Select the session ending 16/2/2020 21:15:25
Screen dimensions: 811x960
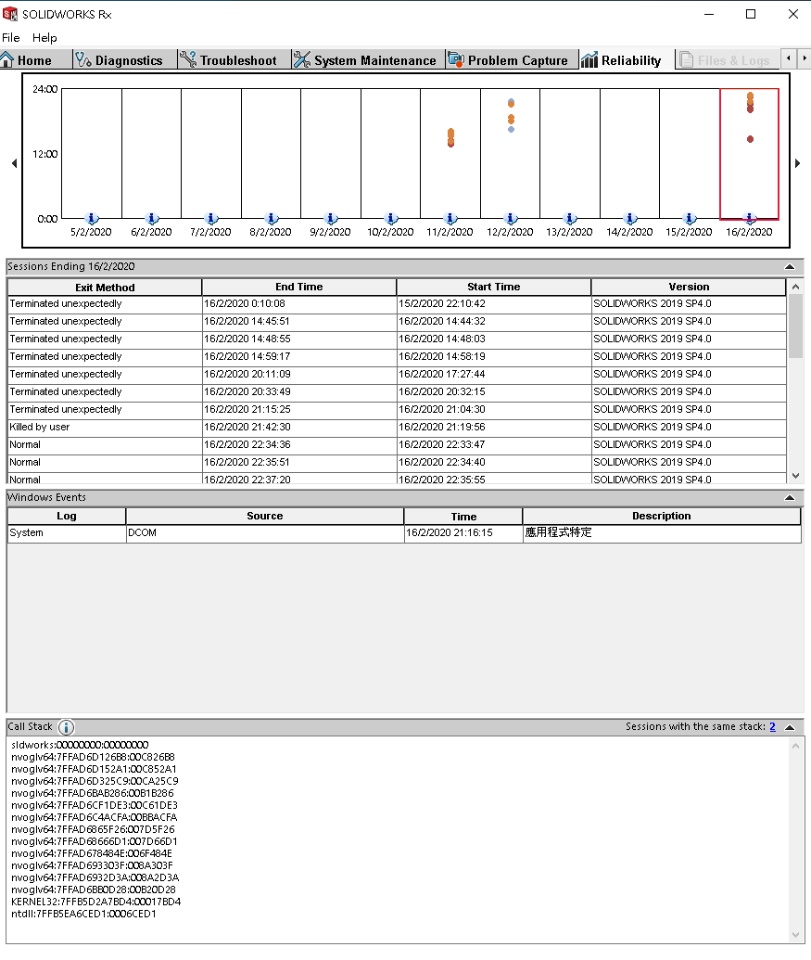[x=397, y=410]
